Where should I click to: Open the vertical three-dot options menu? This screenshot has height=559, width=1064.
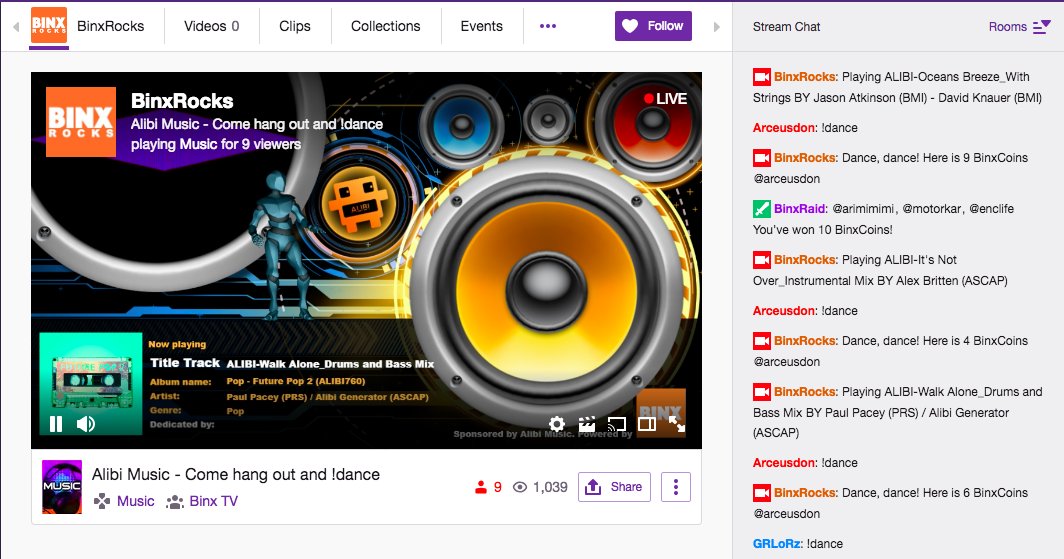[x=676, y=487]
